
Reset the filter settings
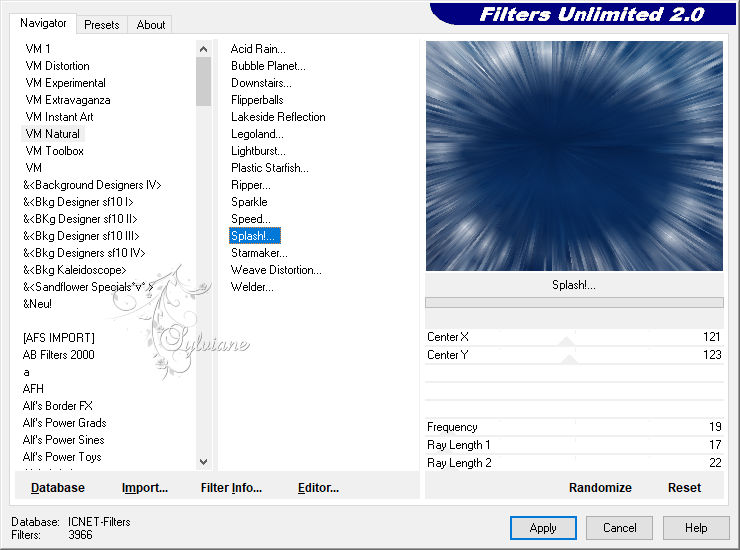684,488
